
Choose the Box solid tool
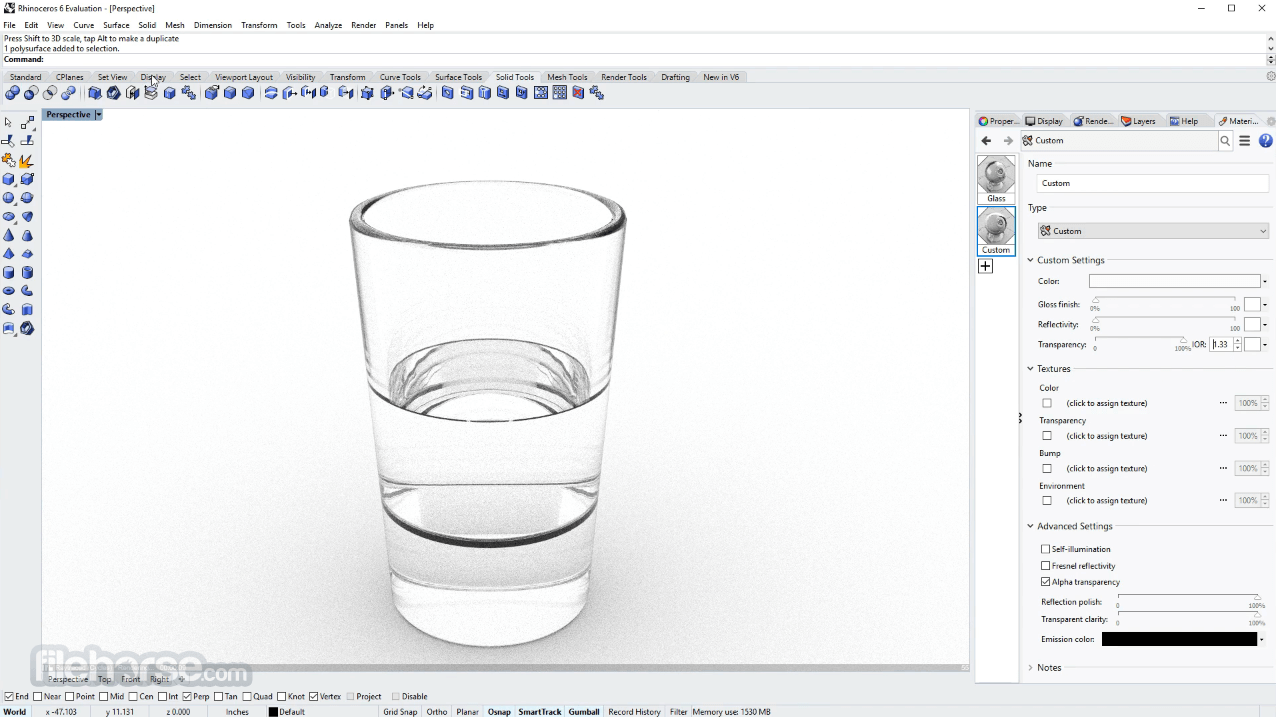9,179
